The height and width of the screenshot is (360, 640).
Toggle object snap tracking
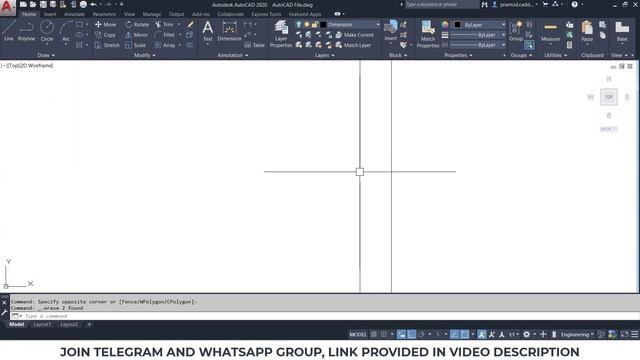[454, 334]
